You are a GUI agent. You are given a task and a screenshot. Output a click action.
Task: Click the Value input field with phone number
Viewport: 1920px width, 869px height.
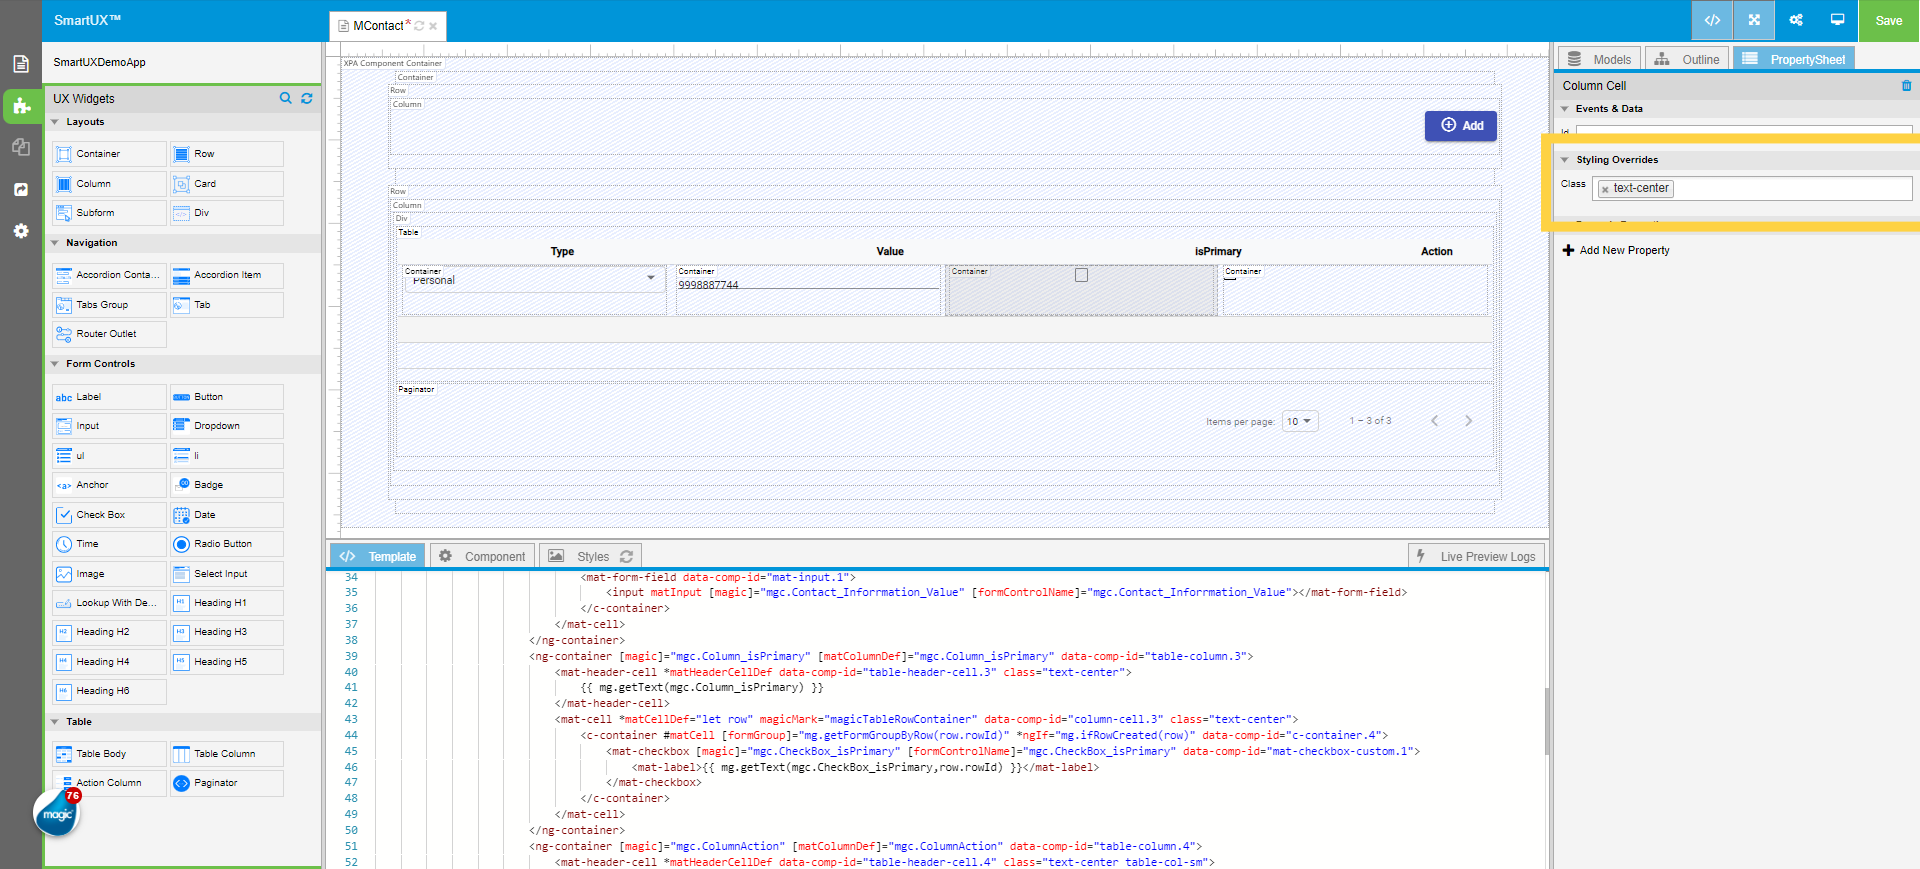806,284
